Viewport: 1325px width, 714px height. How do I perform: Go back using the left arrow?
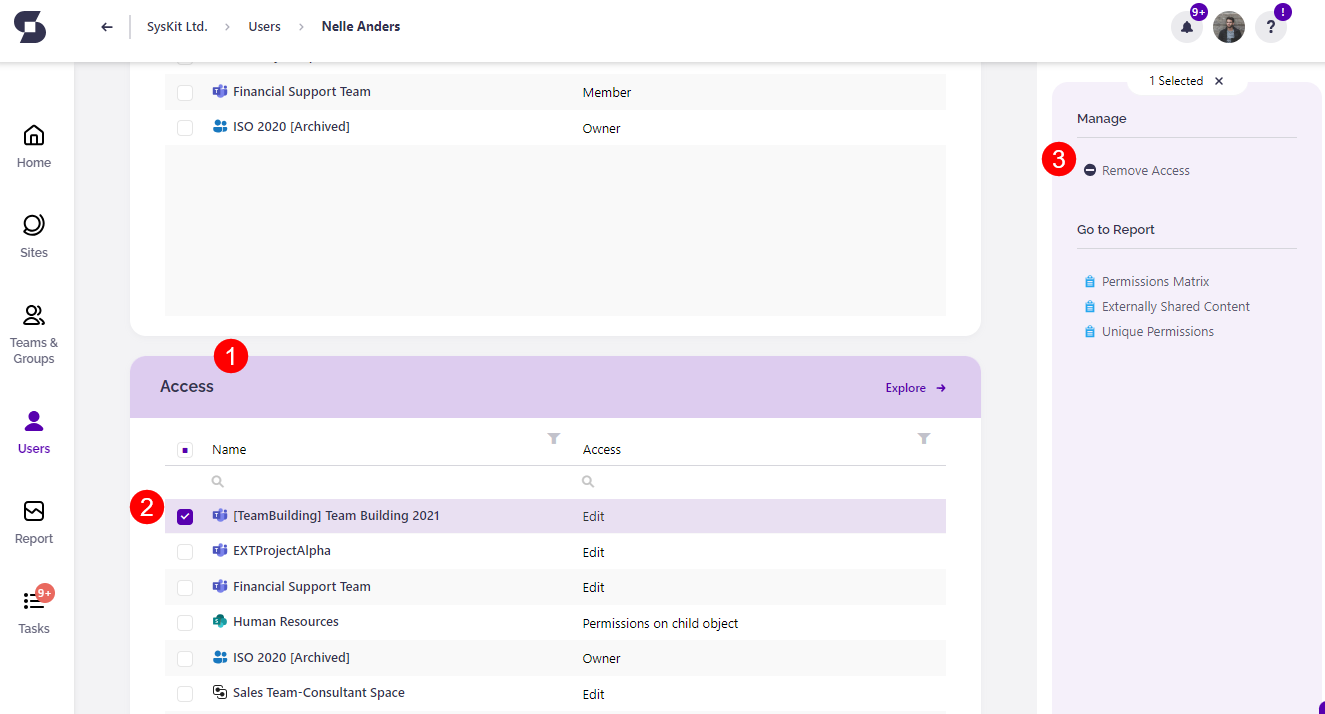(107, 27)
